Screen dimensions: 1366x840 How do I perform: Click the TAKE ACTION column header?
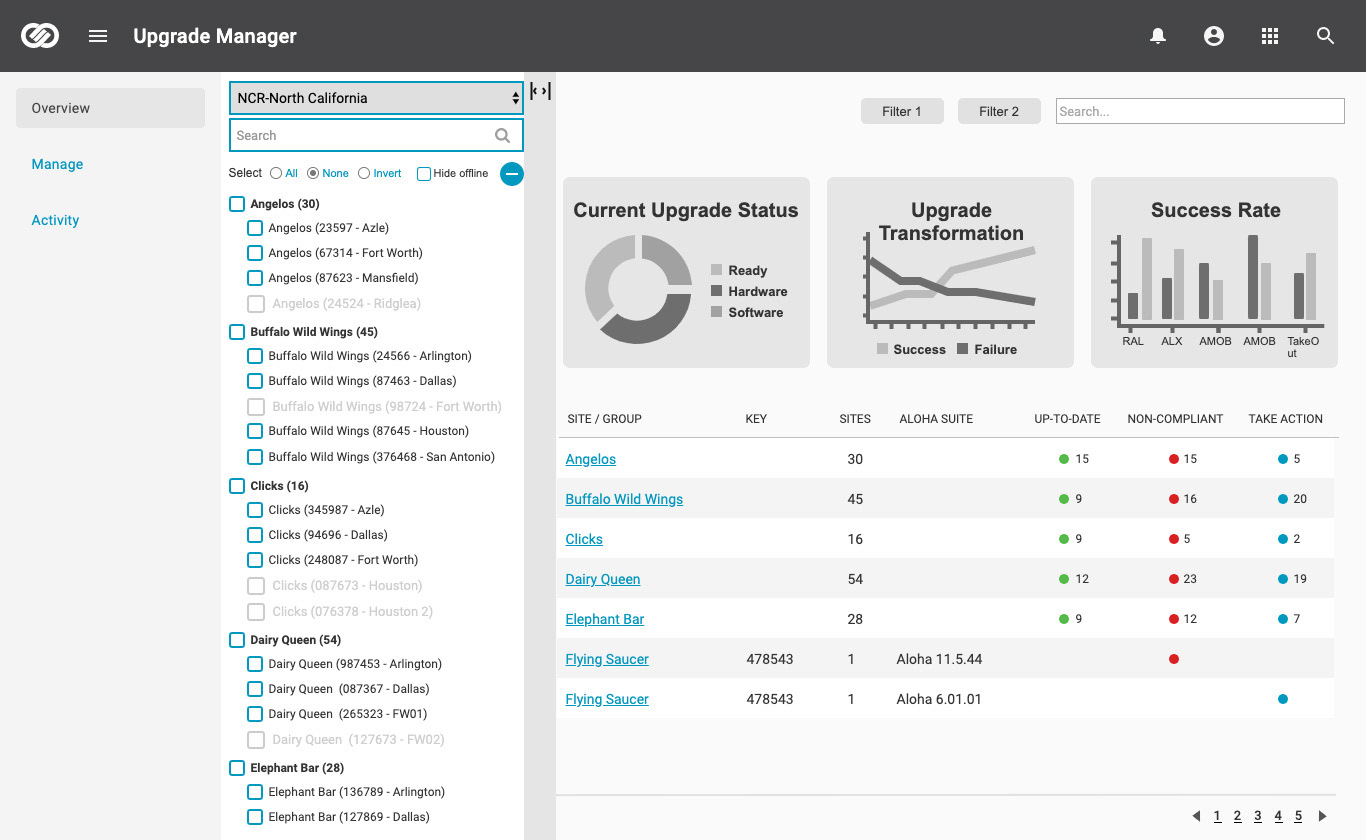(x=1285, y=419)
